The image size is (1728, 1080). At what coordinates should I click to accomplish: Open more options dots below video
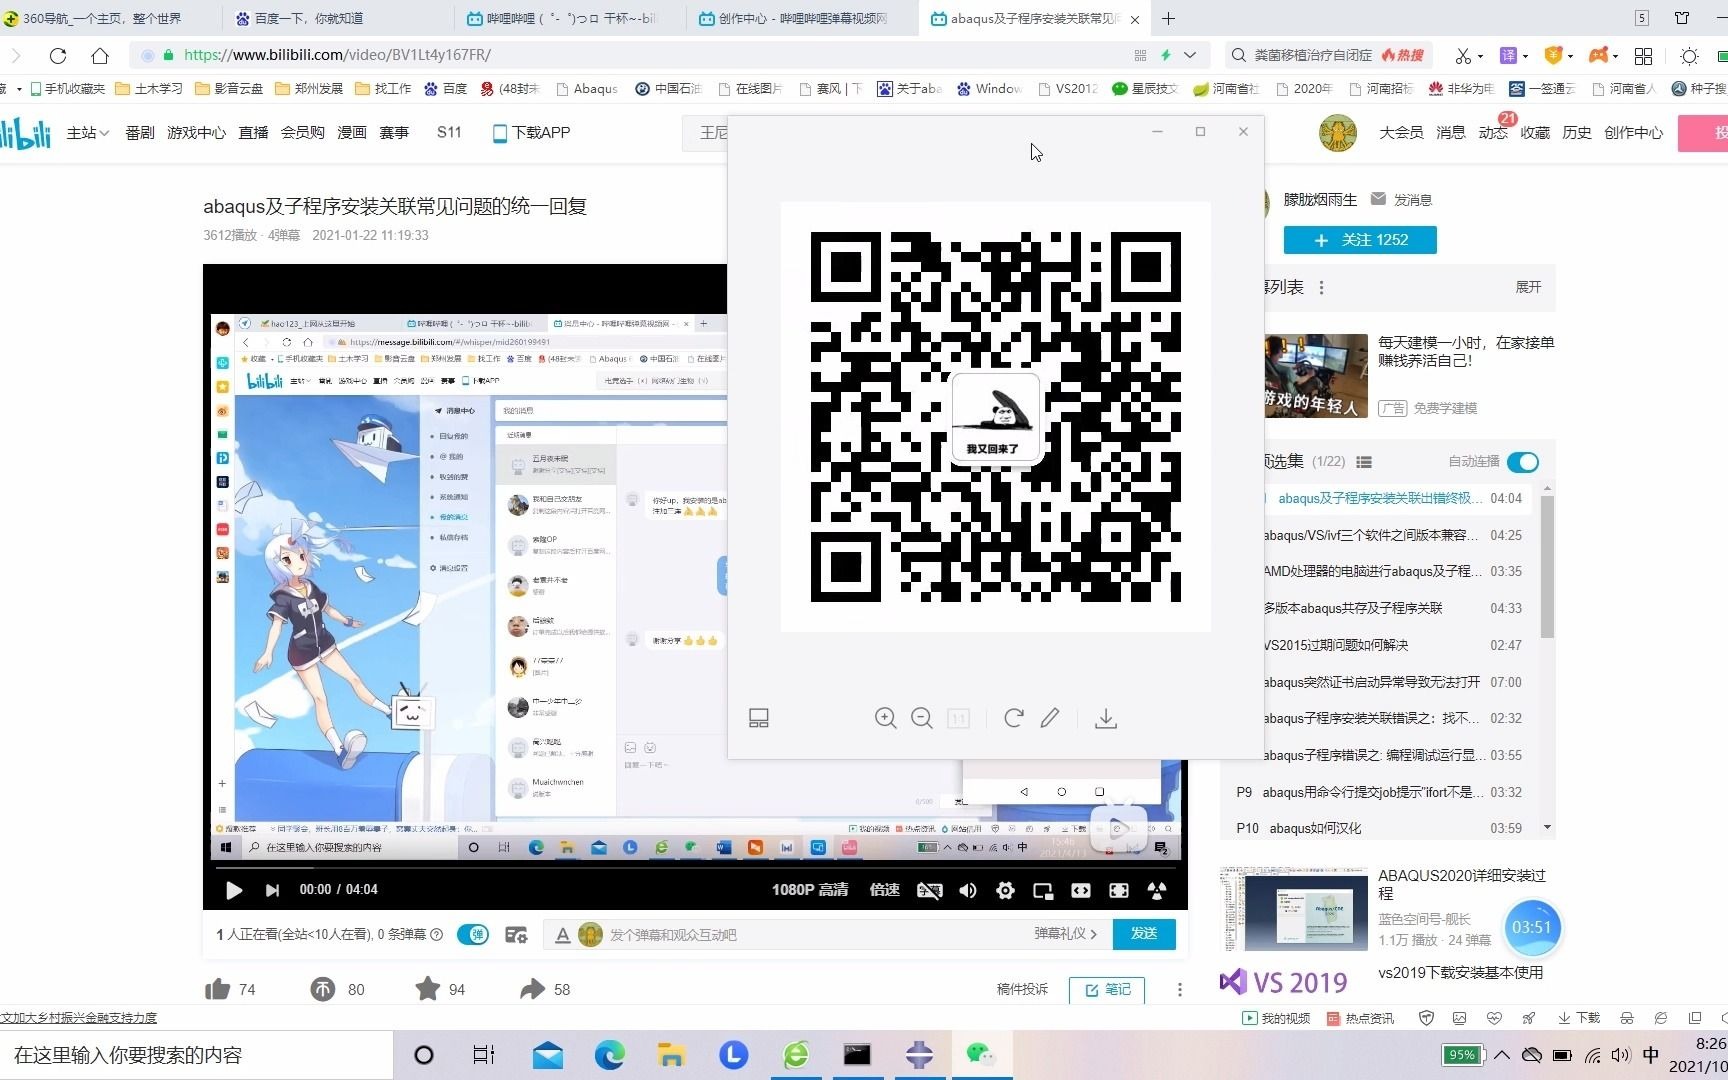pyautogui.click(x=1180, y=989)
